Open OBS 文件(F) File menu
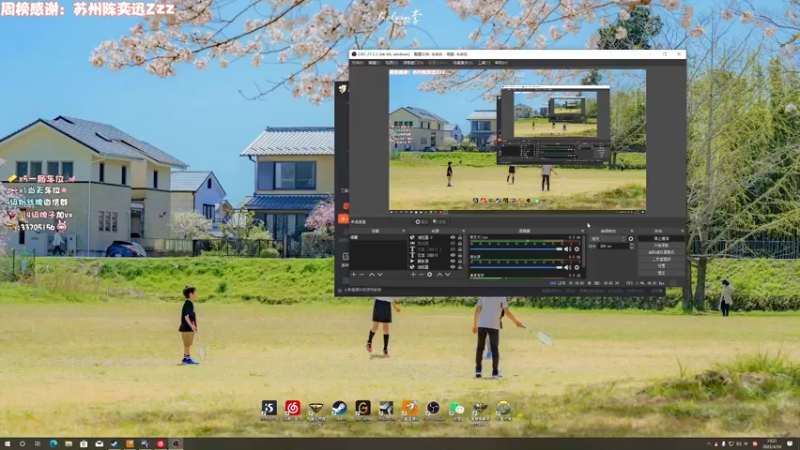800x450 pixels. click(x=357, y=63)
